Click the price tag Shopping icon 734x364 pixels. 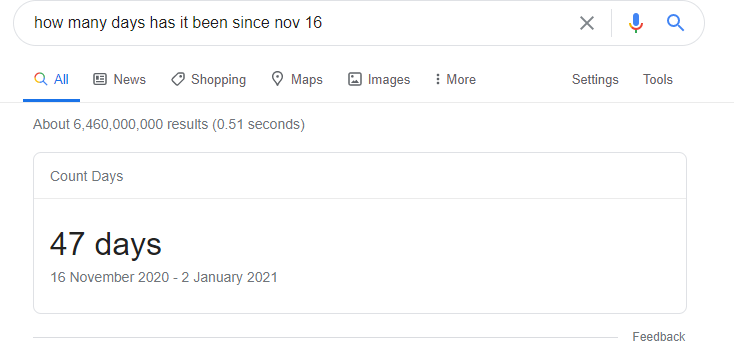[177, 79]
